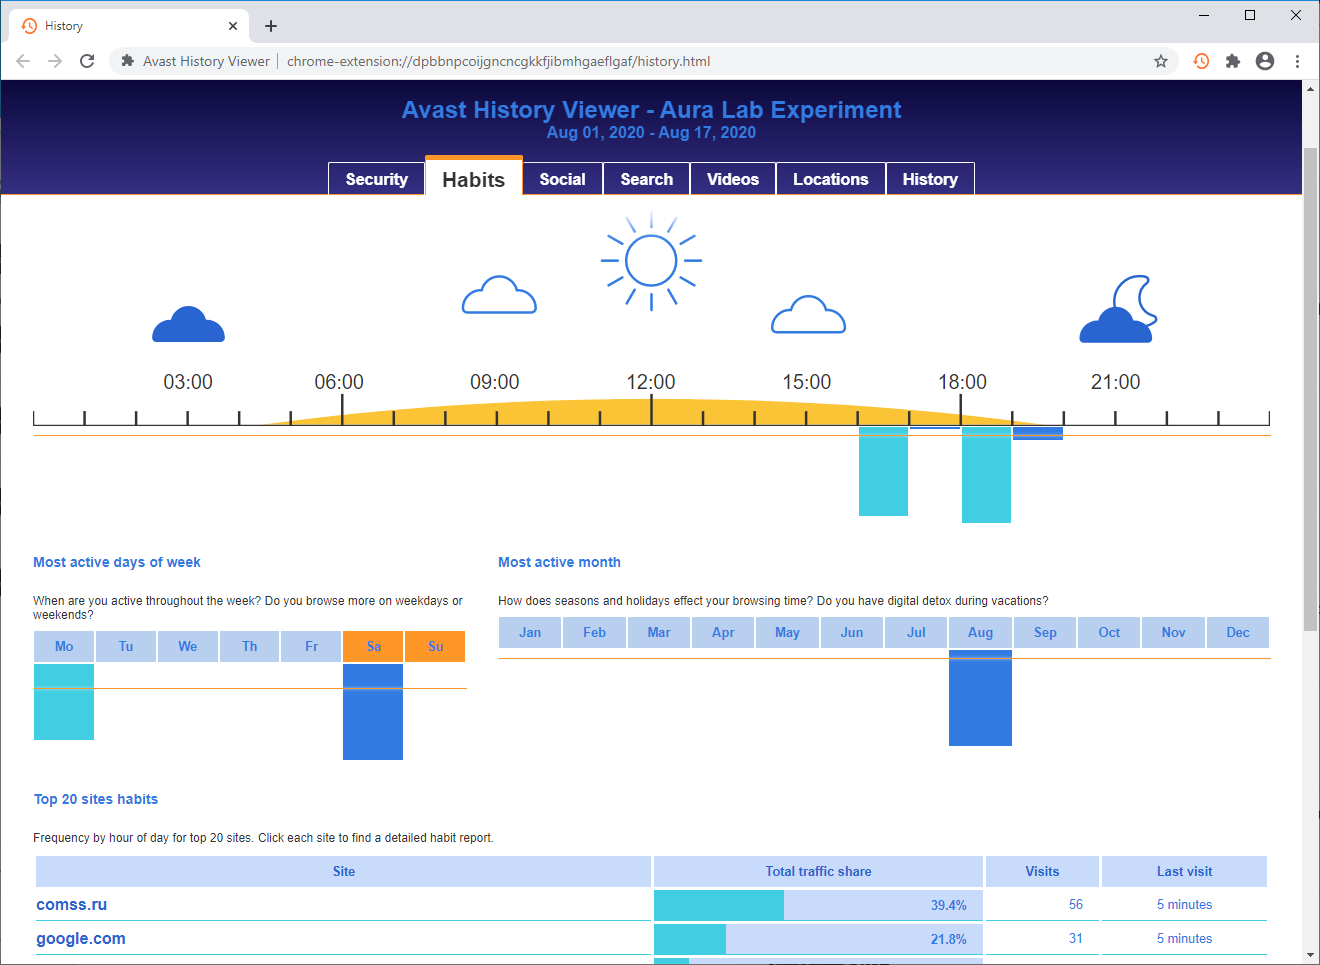
Task: Click the dark cloud icon above 03:00
Action: (188, 324)
